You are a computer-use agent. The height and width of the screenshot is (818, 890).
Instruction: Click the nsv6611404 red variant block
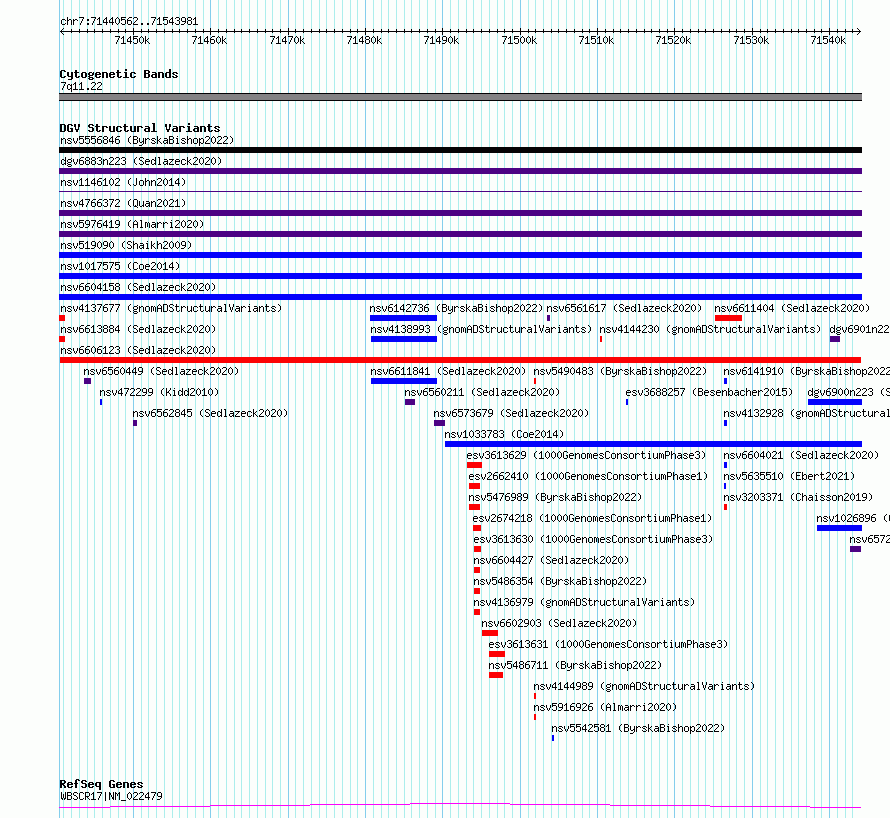[728, 318]
